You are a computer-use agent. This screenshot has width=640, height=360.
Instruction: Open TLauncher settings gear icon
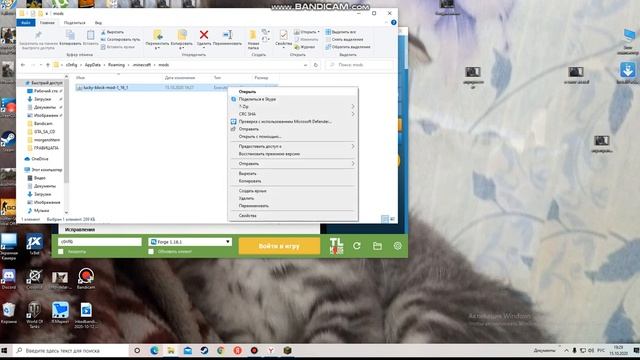tap(398, 246)
